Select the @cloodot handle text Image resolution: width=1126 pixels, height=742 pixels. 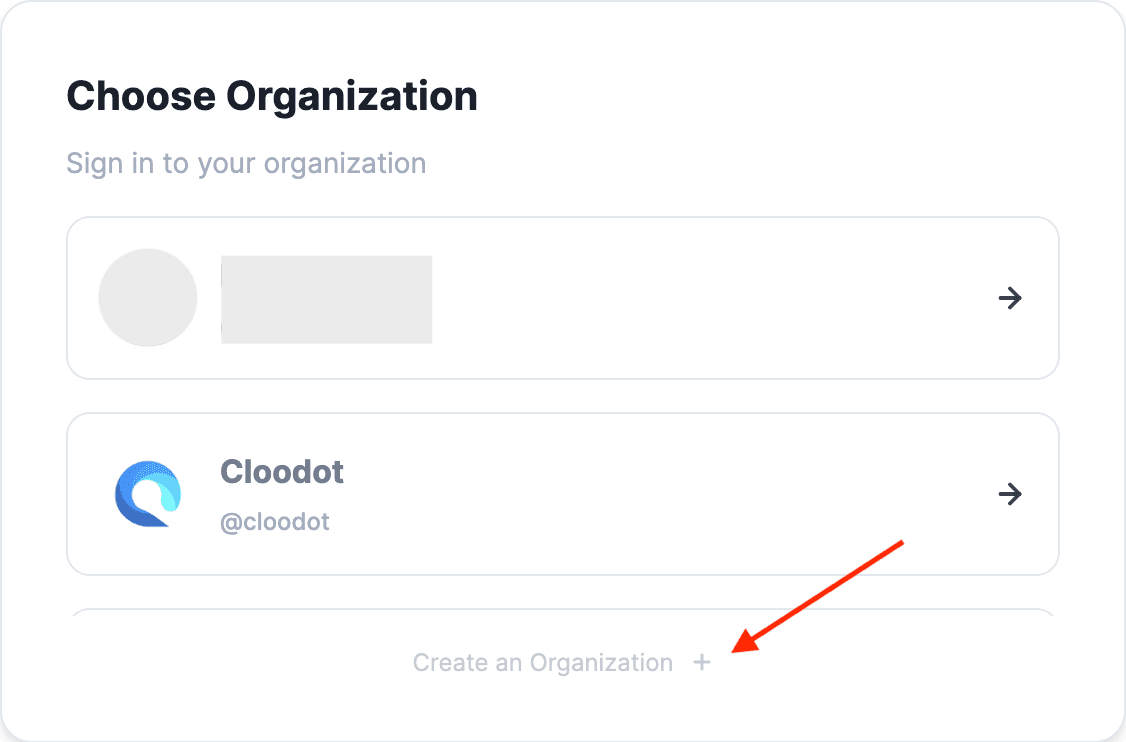(276, 521)
